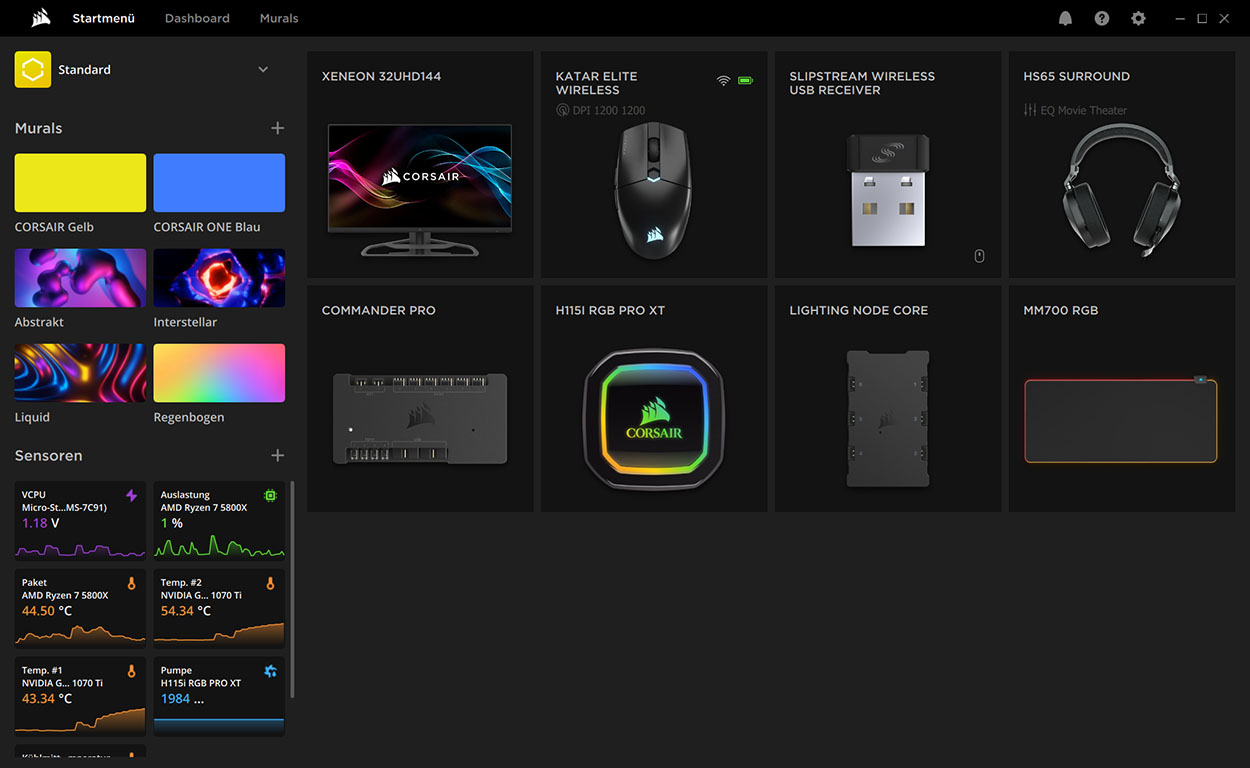Open the COMMANDER PRO device card
This screenshot has width=1250, height=768.
tap(420, 399)
